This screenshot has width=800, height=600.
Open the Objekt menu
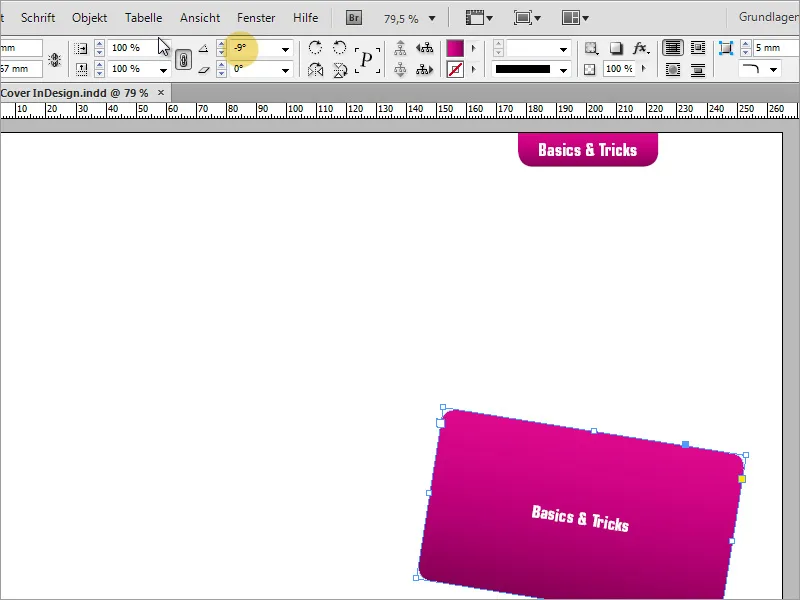89,18
